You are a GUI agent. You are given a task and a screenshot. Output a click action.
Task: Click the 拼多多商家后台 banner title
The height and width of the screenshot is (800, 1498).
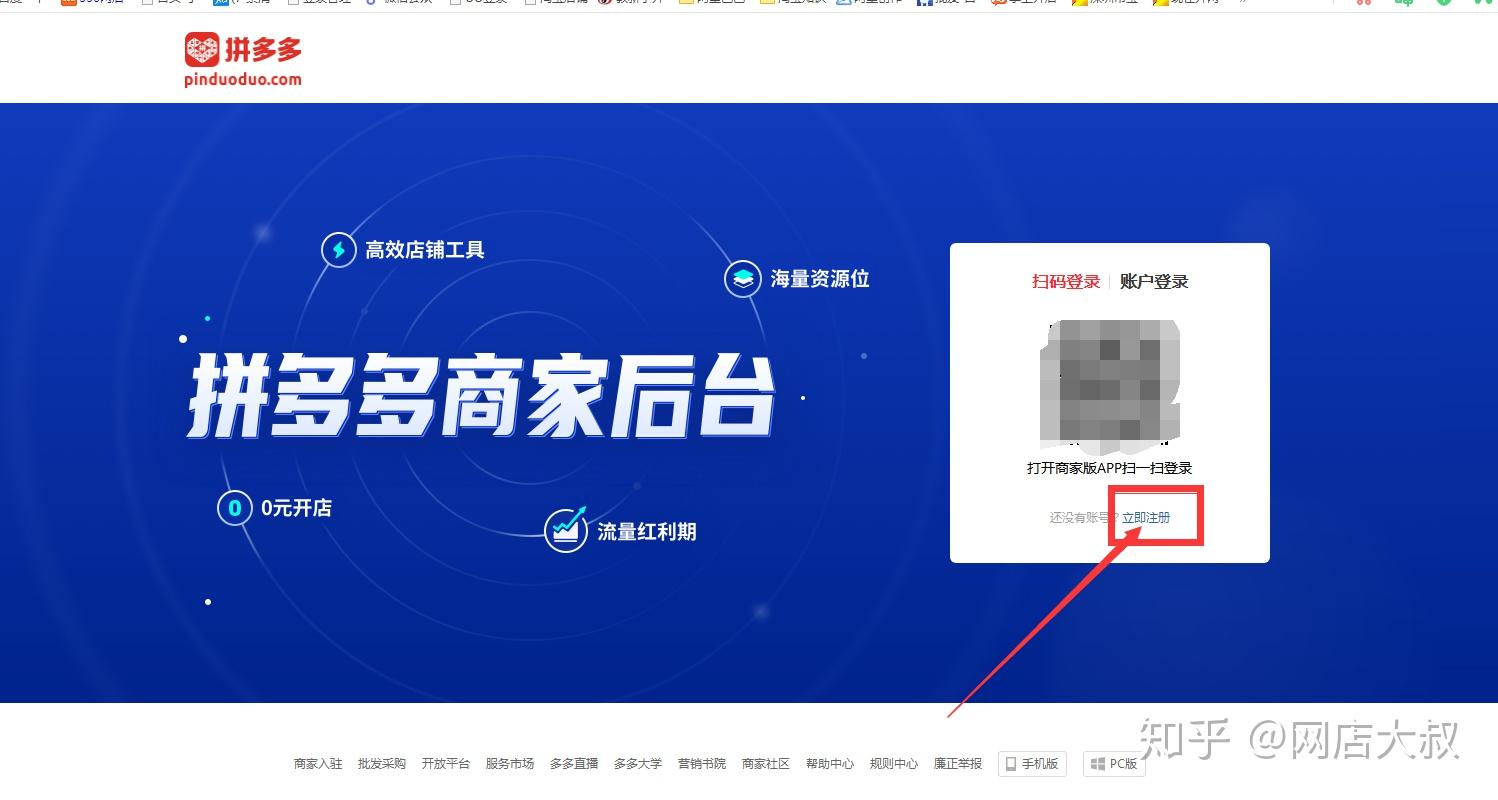pos(481,398)
